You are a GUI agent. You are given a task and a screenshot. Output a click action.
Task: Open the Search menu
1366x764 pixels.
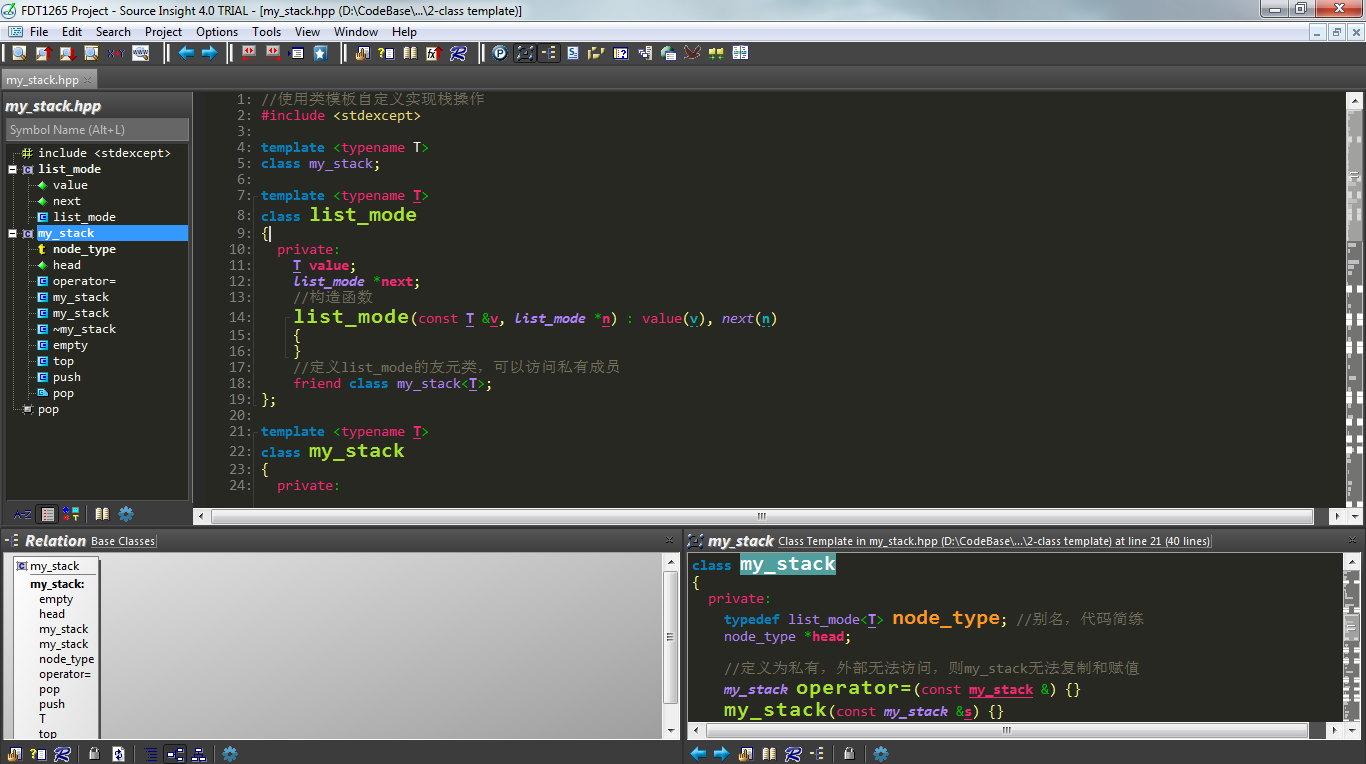(x=113, y=32)
